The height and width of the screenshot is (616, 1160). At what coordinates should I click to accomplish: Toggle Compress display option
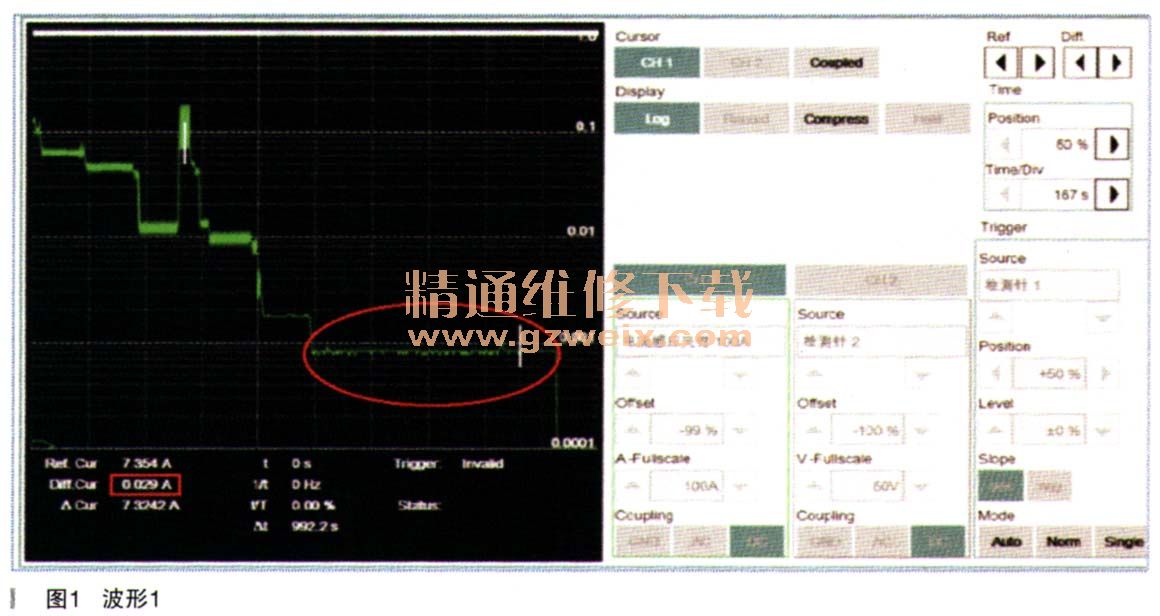pos(836,118)
